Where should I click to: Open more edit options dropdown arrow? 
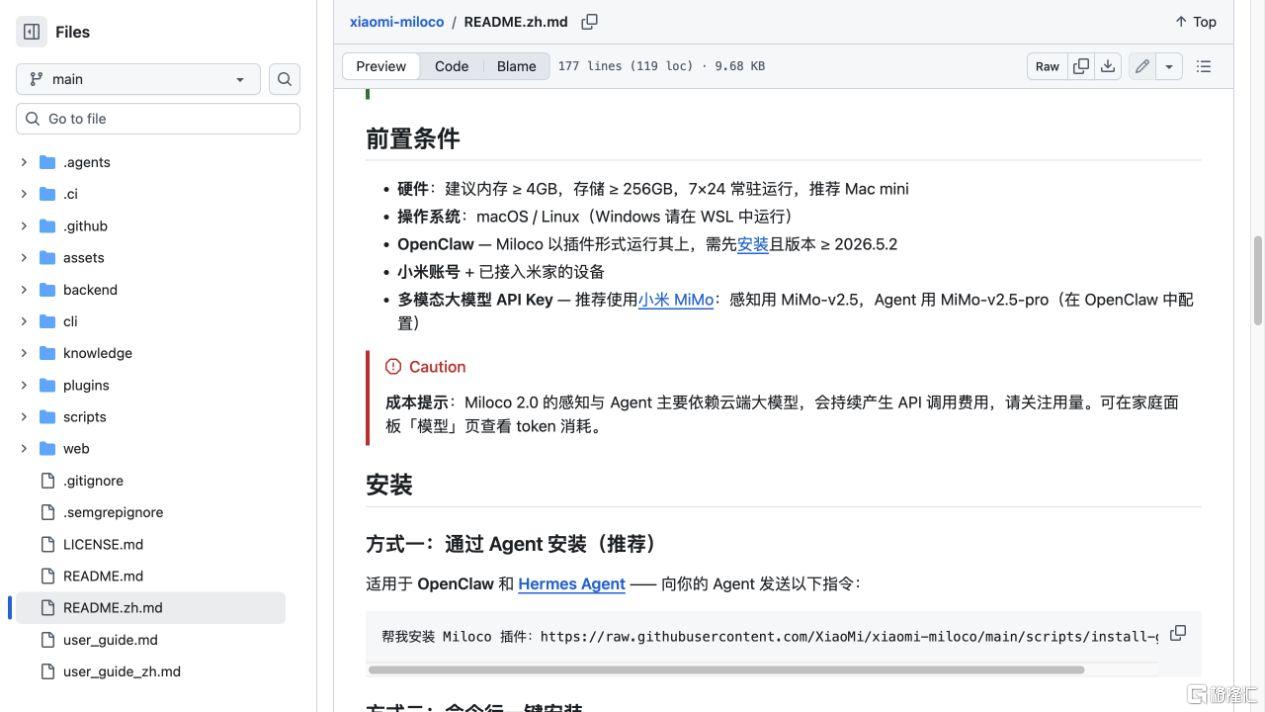tap(1169, 66)
